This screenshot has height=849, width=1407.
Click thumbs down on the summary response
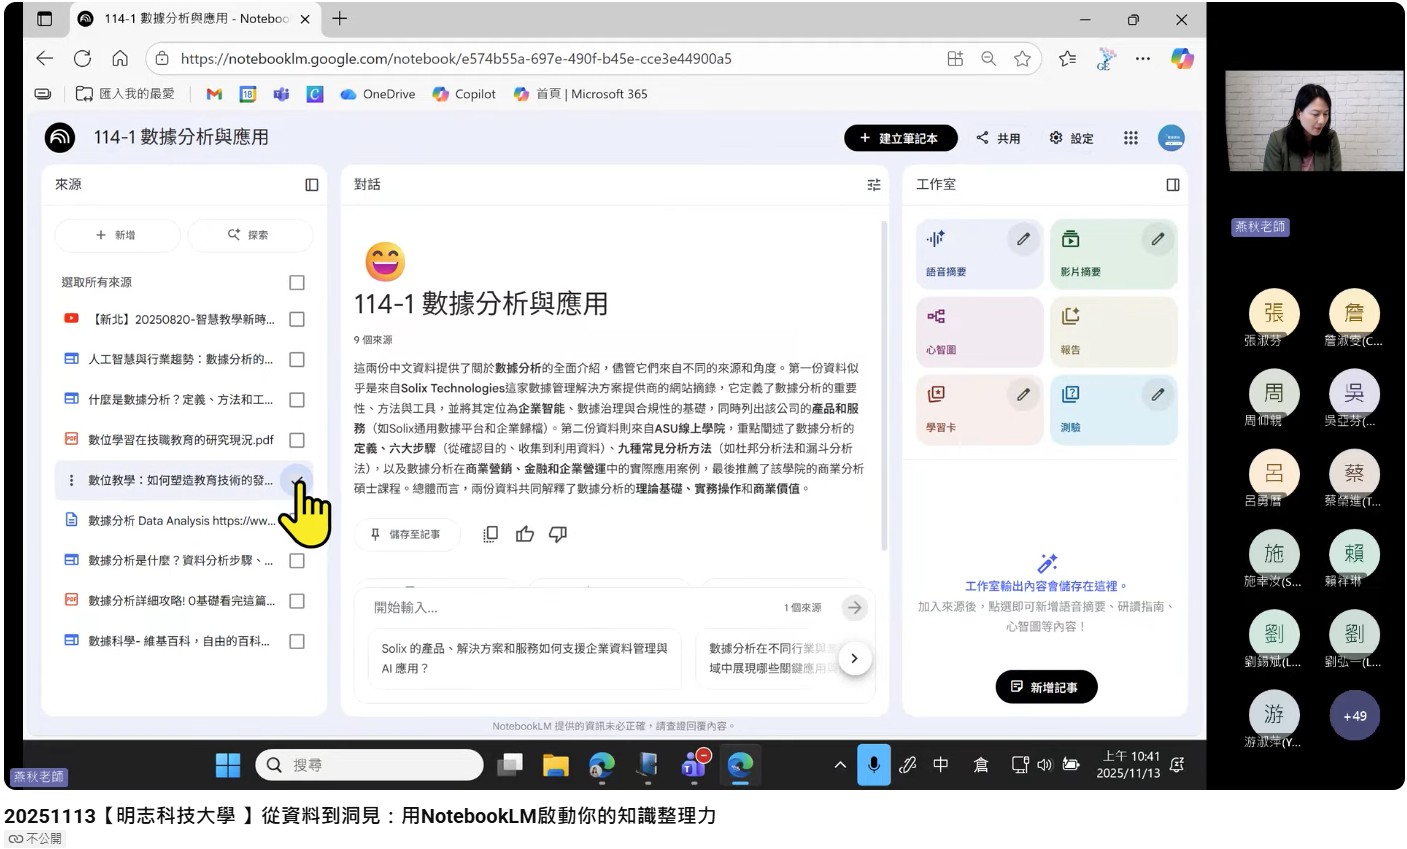coord(558,534)
